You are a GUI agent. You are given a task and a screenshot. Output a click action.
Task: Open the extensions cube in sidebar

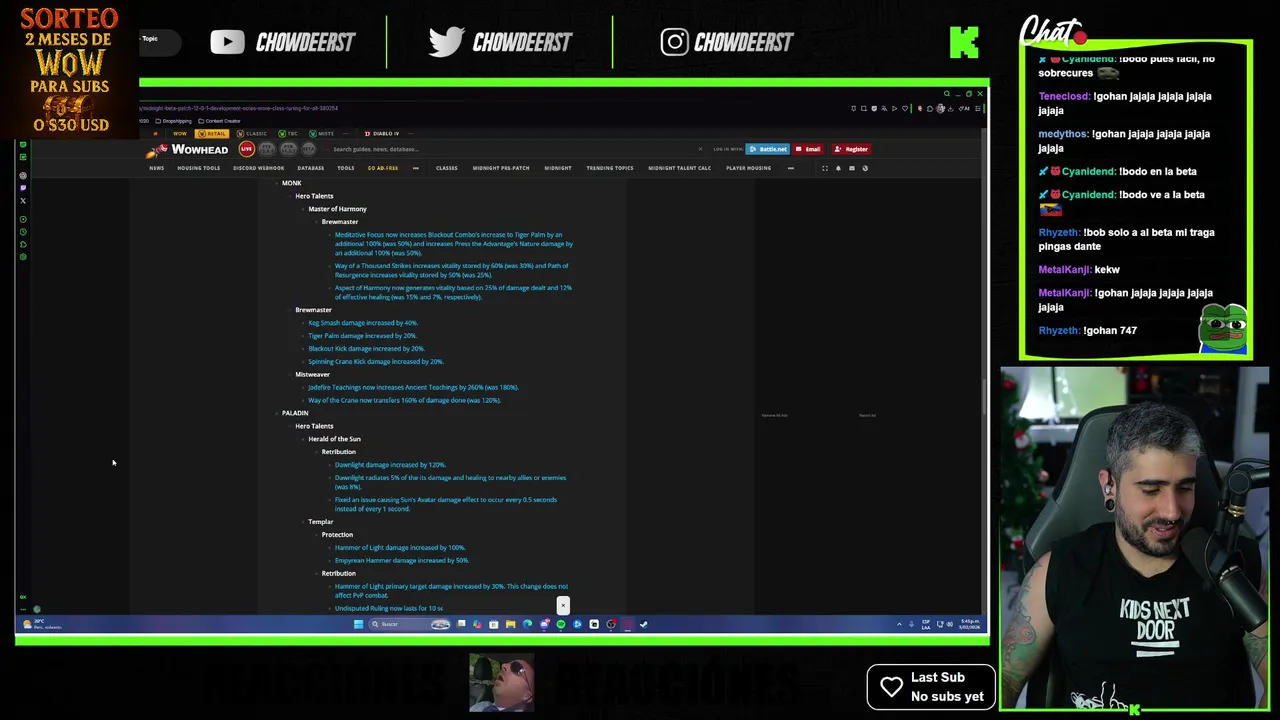tap(23, 244)
